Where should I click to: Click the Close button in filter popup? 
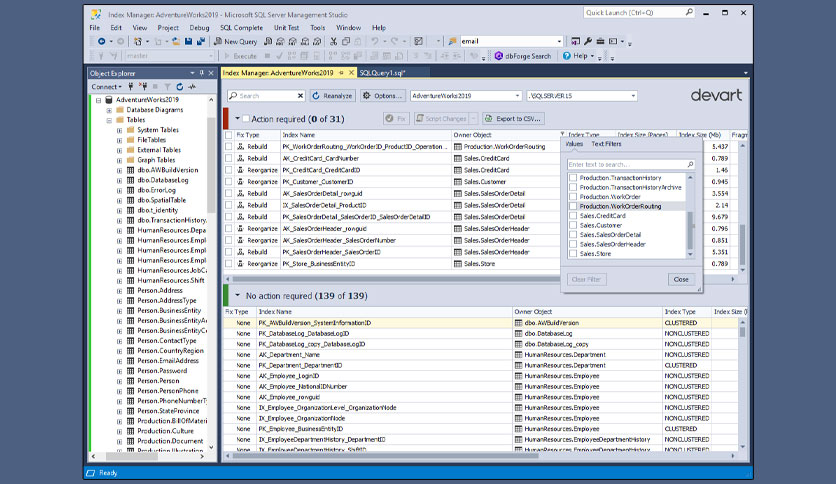(681, 279)
